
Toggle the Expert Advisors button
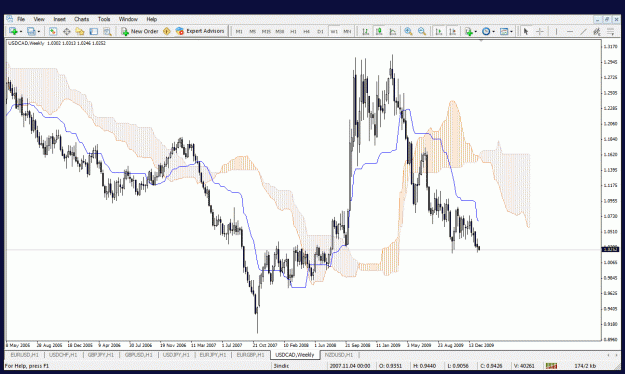pos(200,31)
